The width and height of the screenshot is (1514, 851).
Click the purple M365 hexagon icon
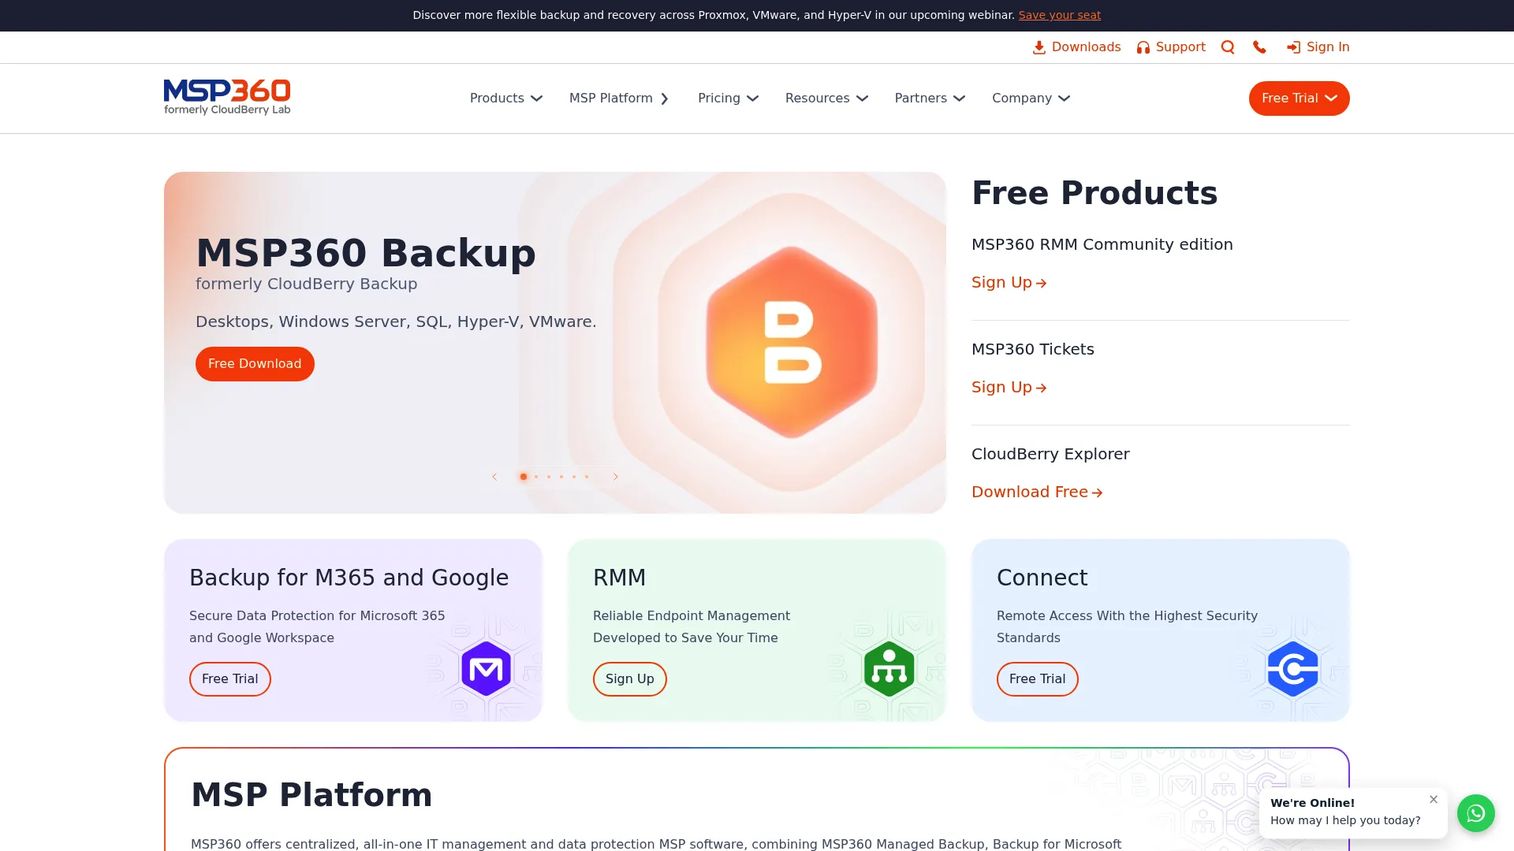(x=486, y=668)
